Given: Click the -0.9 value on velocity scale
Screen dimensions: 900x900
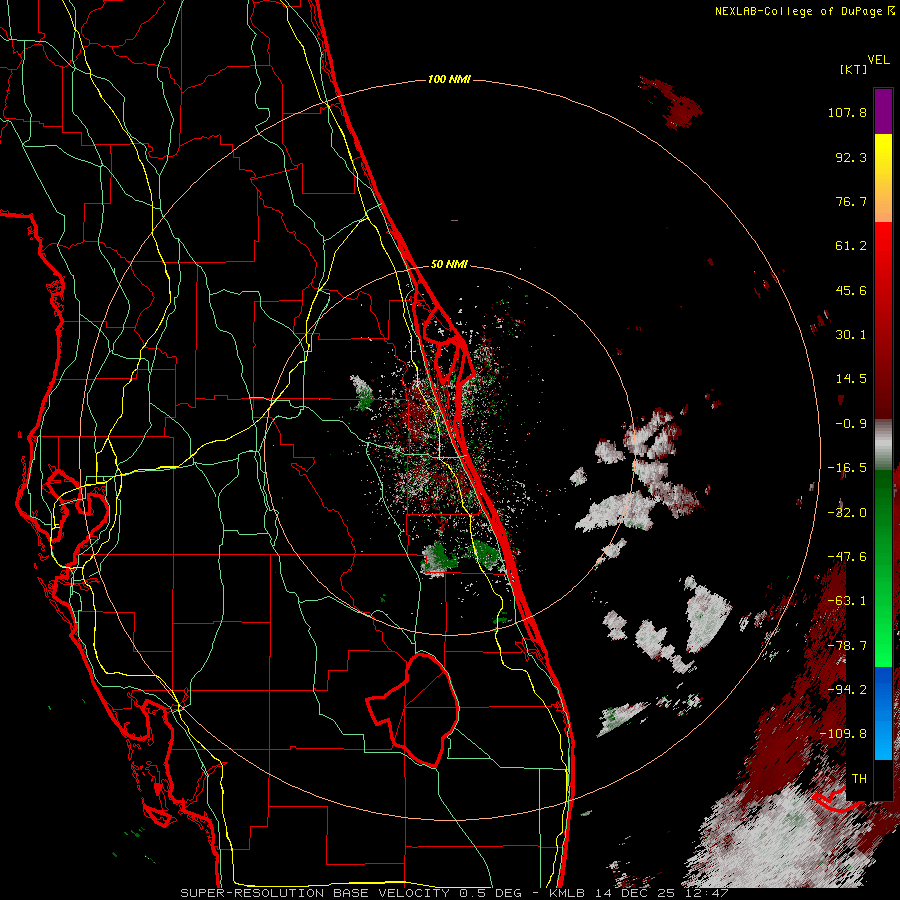Looking at the screenshot, I should pos(851,424).
